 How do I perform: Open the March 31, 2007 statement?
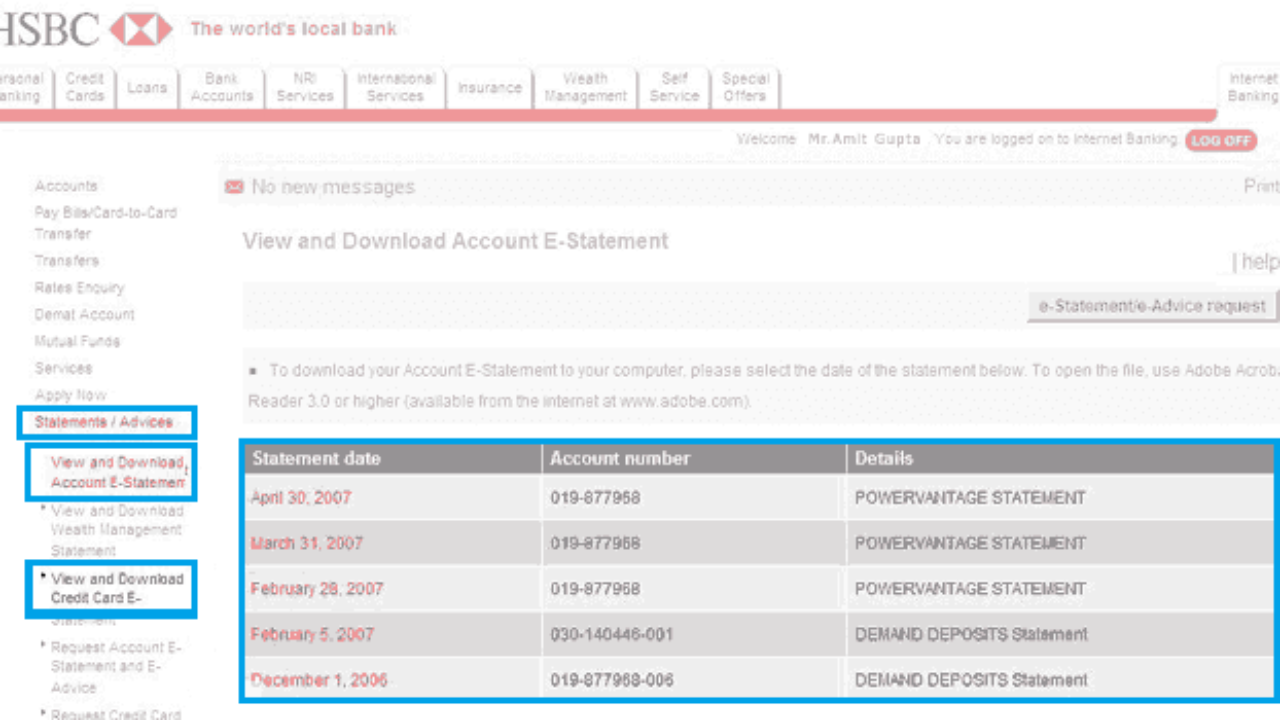click(306, 543)
